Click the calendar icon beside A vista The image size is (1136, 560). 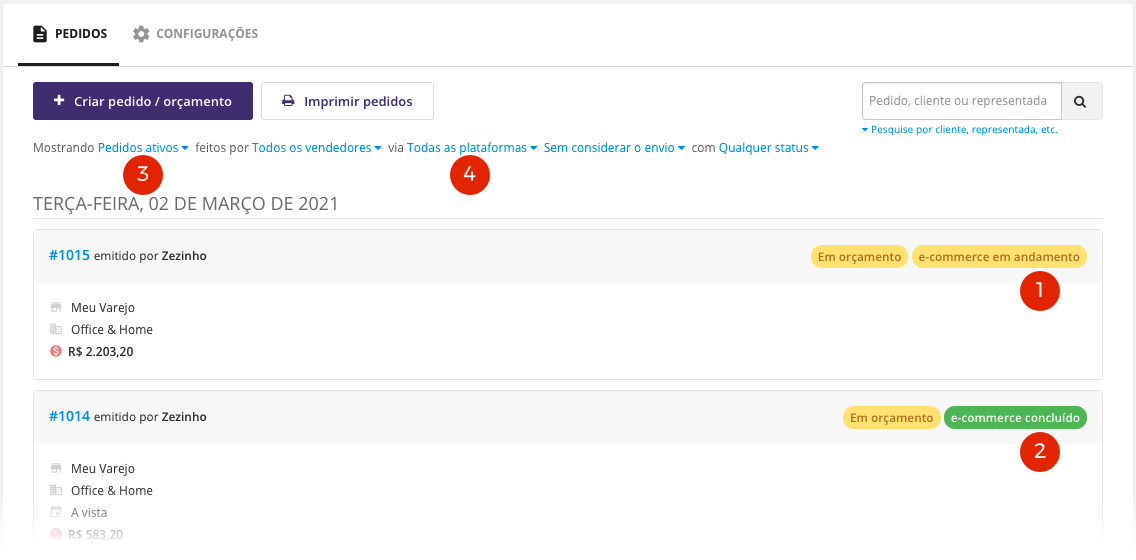click(56, 512)
